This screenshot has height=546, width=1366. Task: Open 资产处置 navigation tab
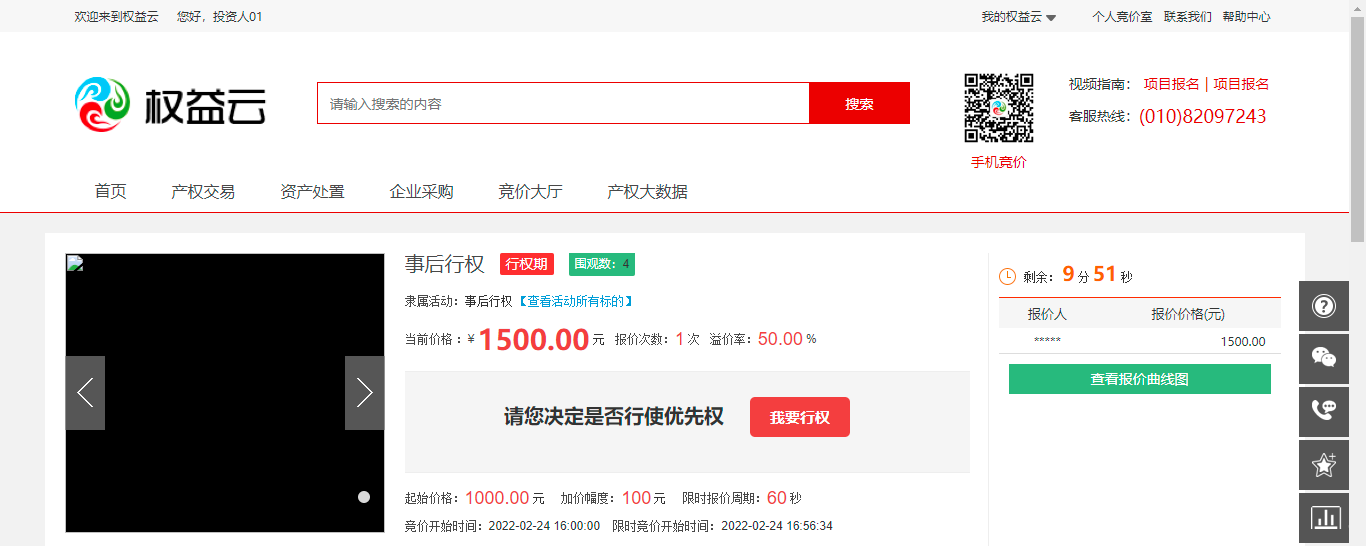point(312,192)
